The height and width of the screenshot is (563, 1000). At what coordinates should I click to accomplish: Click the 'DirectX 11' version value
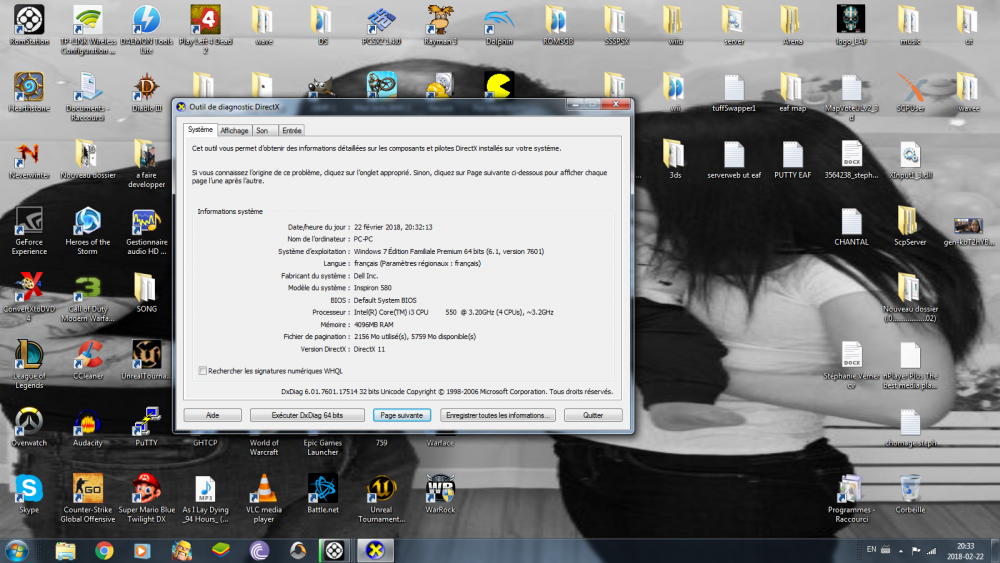pos(369,349)
